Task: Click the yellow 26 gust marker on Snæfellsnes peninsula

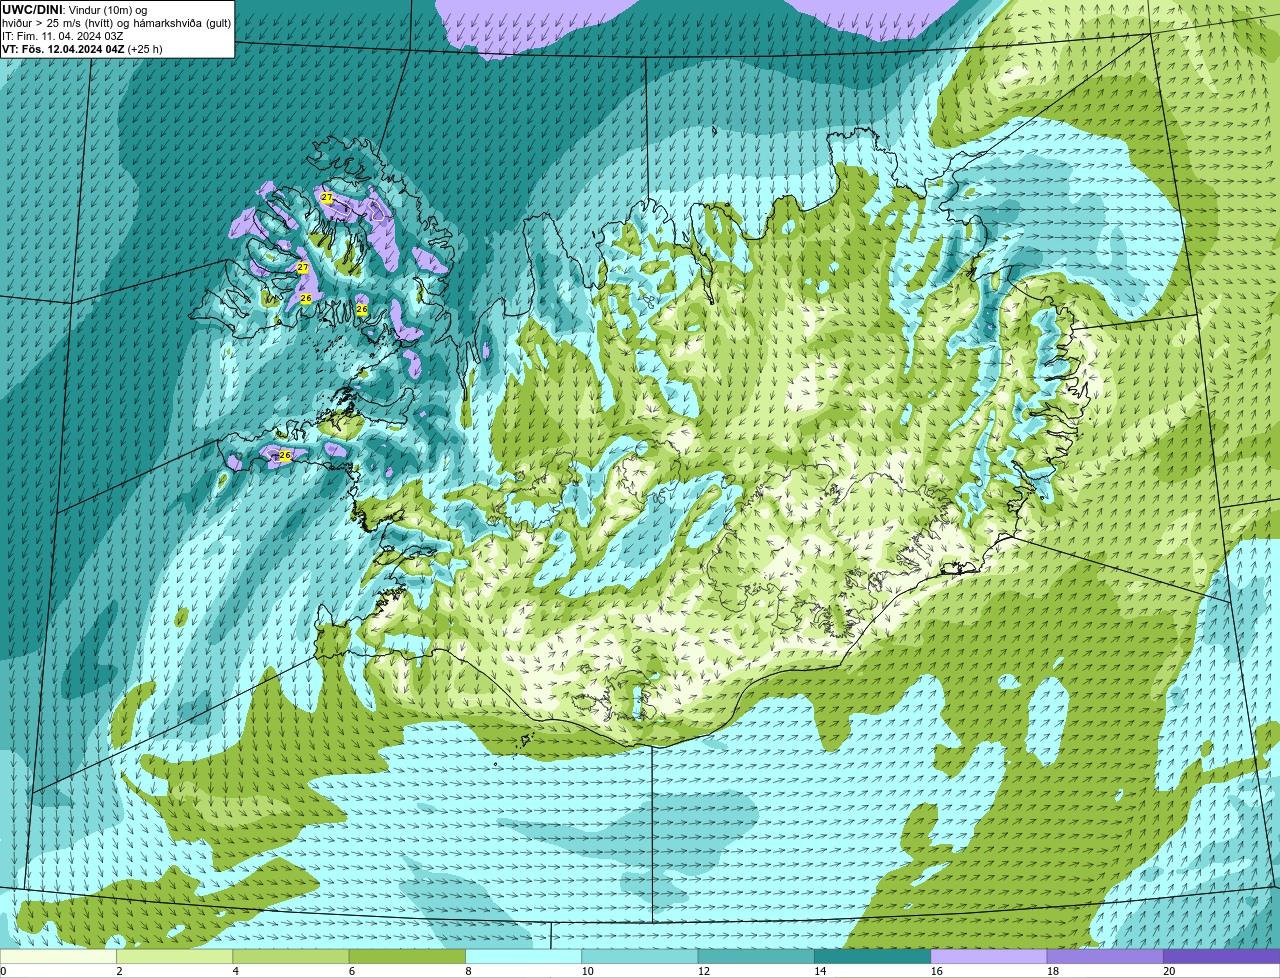Action: pyautogui.click(x=284, y=455)
